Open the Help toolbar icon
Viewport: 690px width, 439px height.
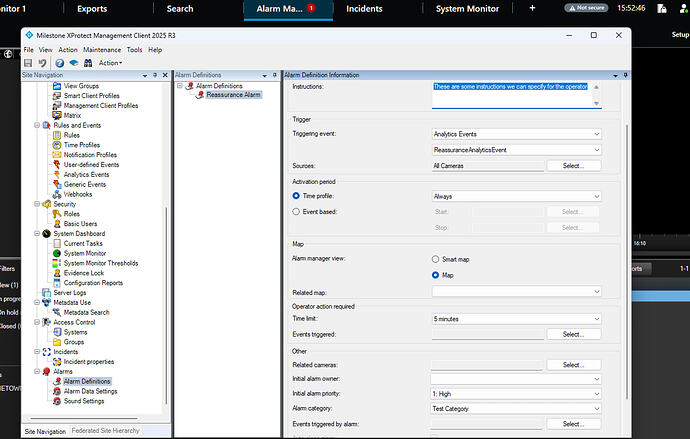click(59, 63)
